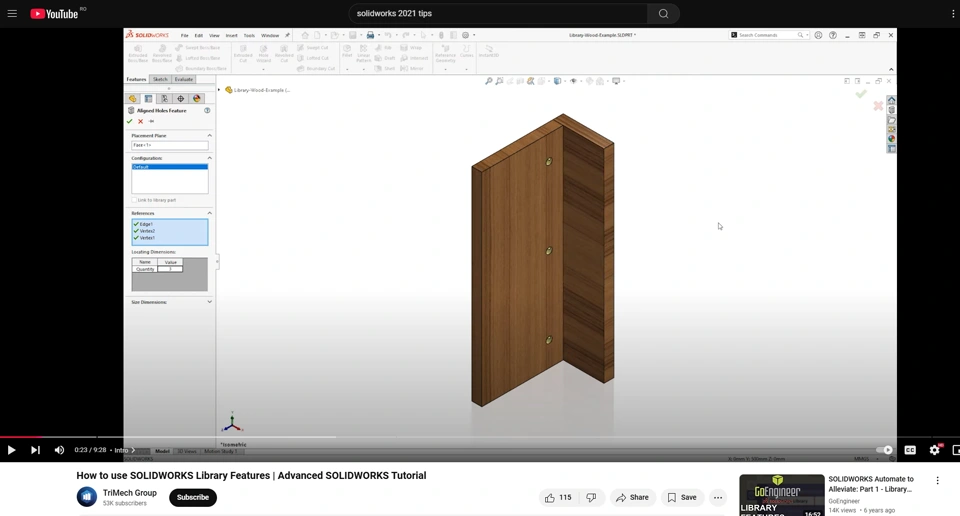Enable Link to library part checkbox
The image size is (960, 516).
(x=135, y=200)
